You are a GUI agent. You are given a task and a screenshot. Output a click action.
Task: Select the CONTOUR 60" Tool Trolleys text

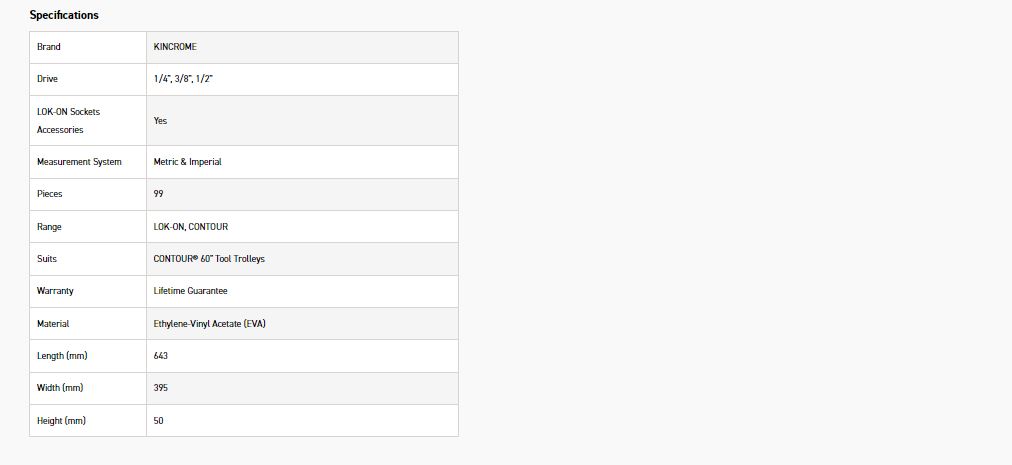tap(209, 259)
